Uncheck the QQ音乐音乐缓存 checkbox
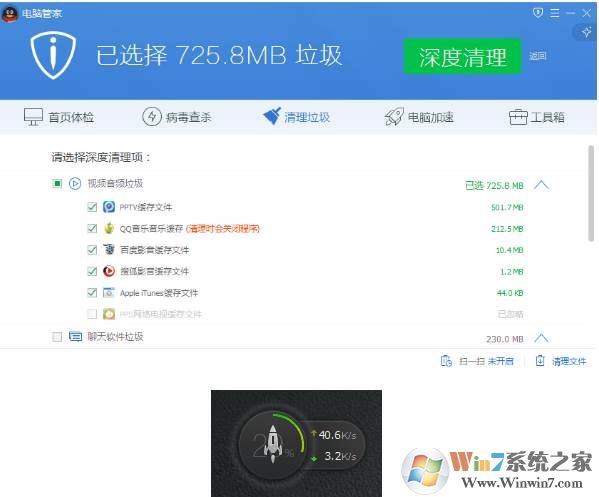Image resolution: width=599 pixels, height=497 pixels. 92,228
